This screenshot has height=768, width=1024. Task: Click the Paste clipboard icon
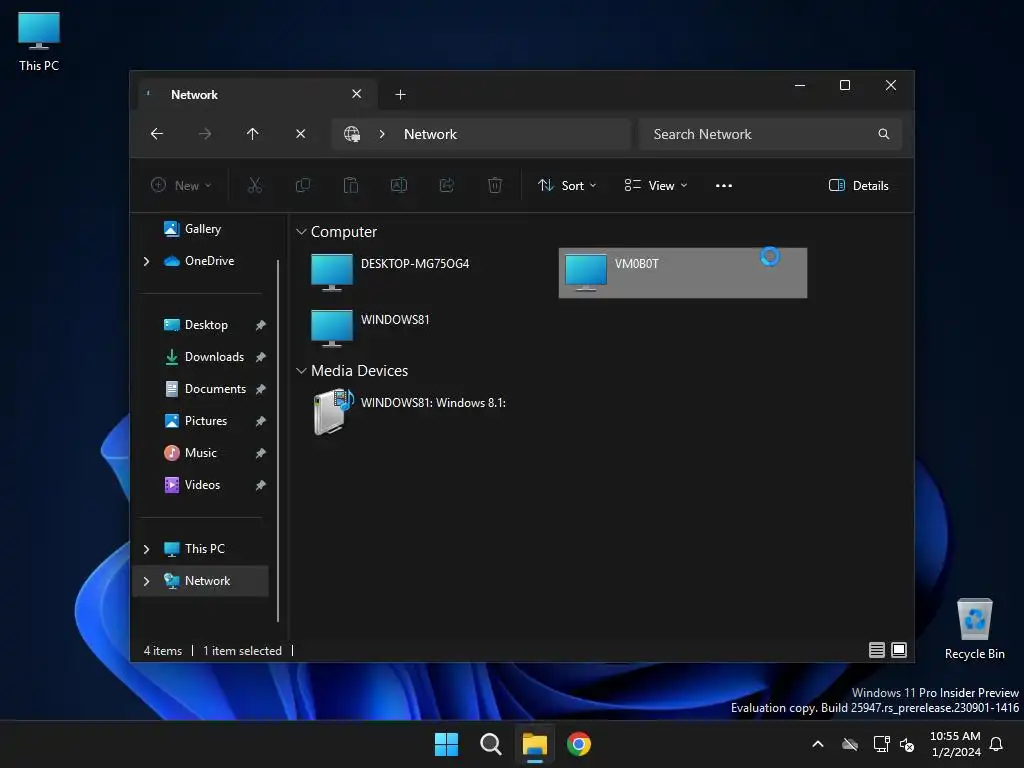[351, 185]
